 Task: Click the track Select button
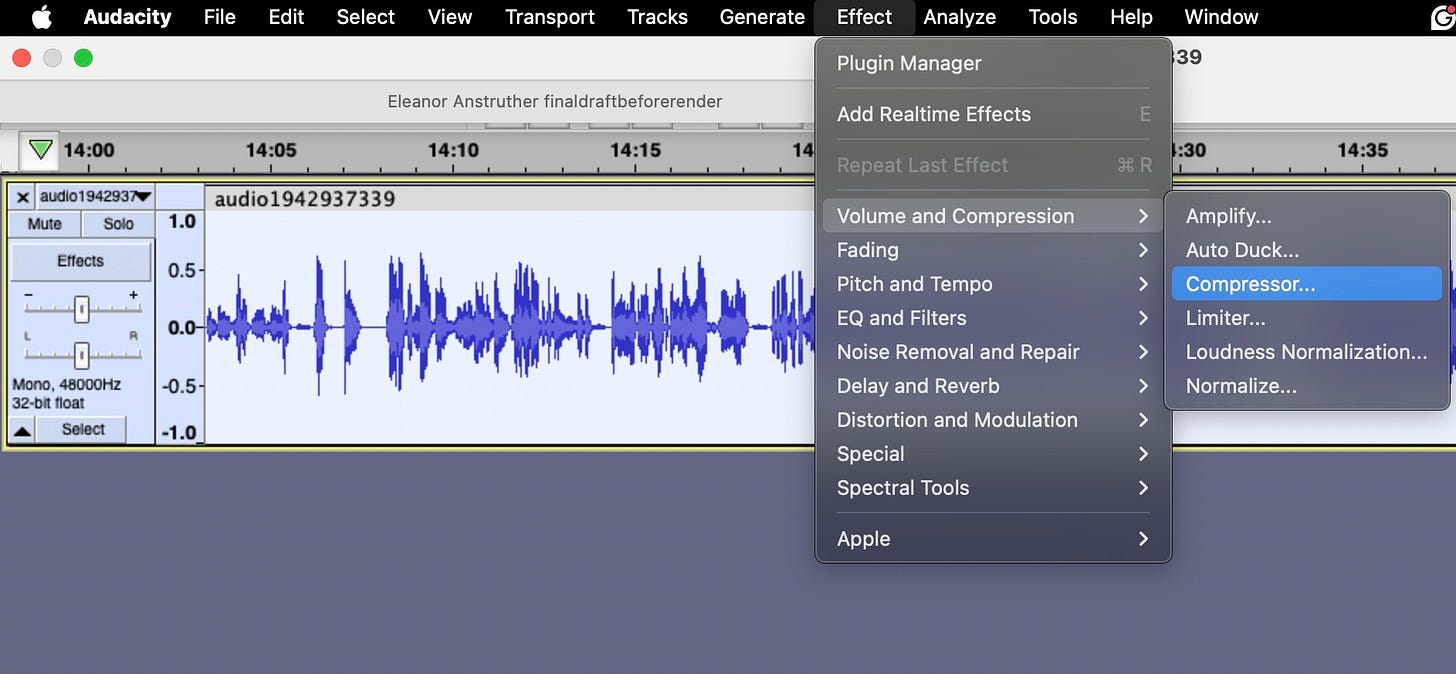(x=83, y=430)
